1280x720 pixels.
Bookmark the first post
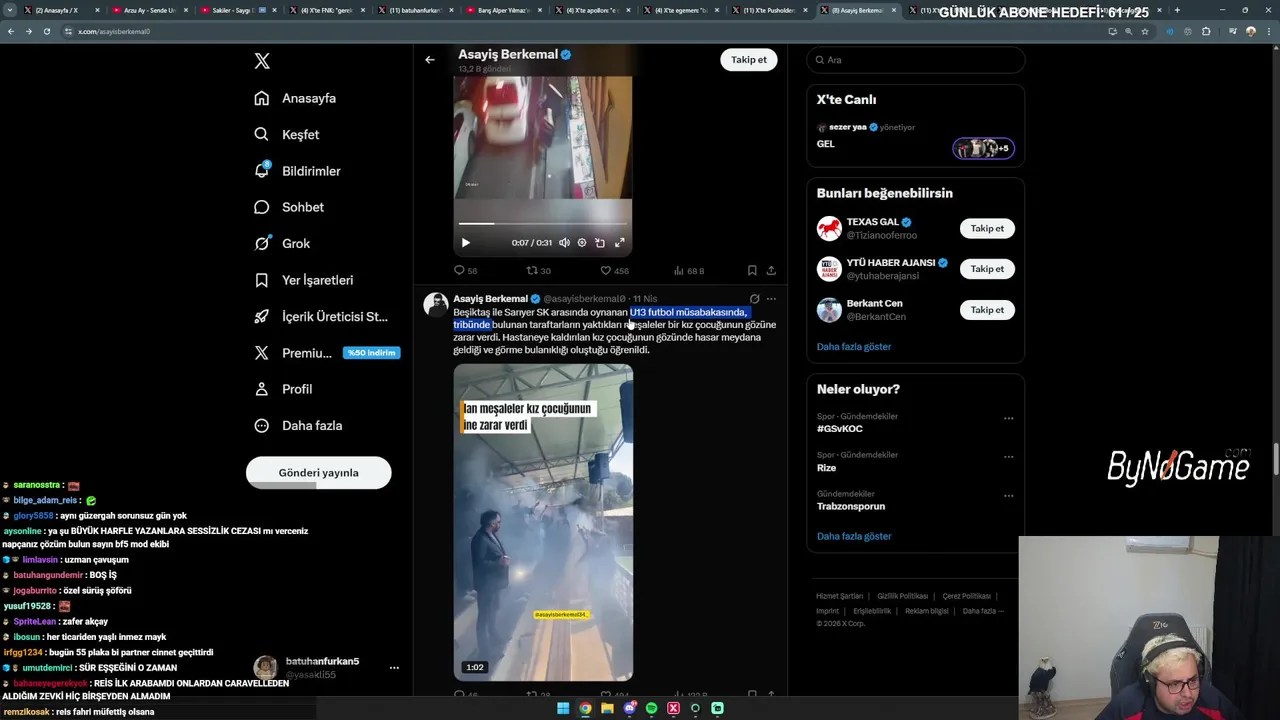coord(752,271)
